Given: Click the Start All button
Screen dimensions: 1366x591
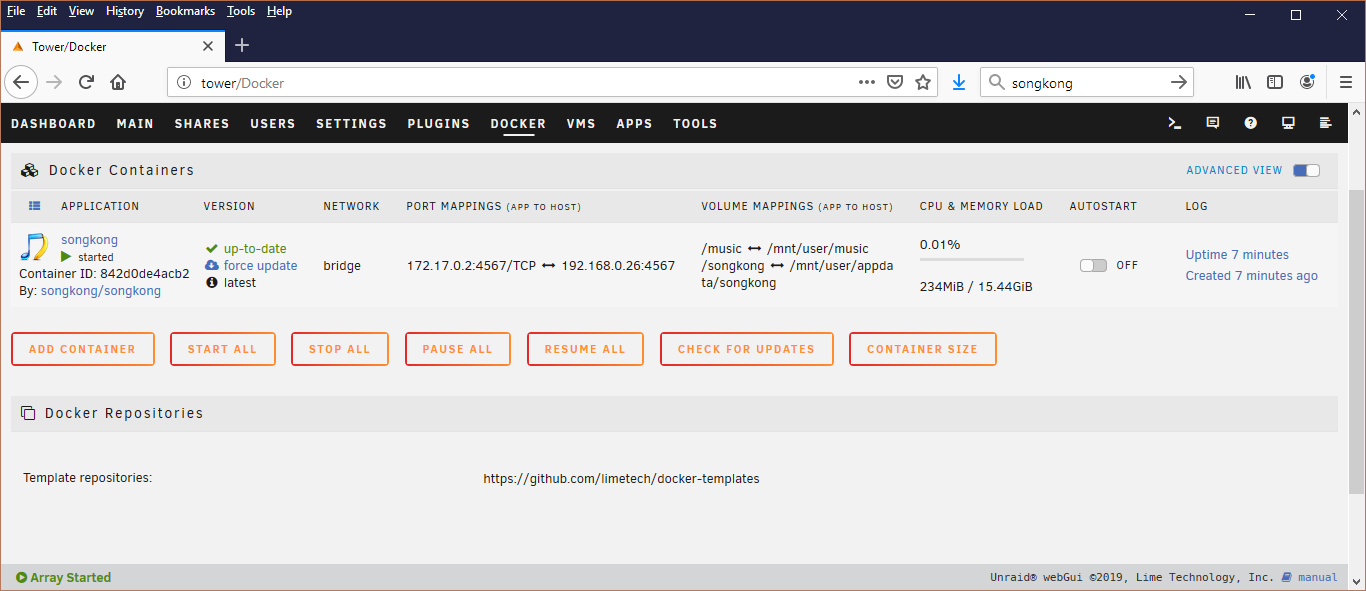Looking at the screenshot, I should pyautogui.click(x=223, y=349).
